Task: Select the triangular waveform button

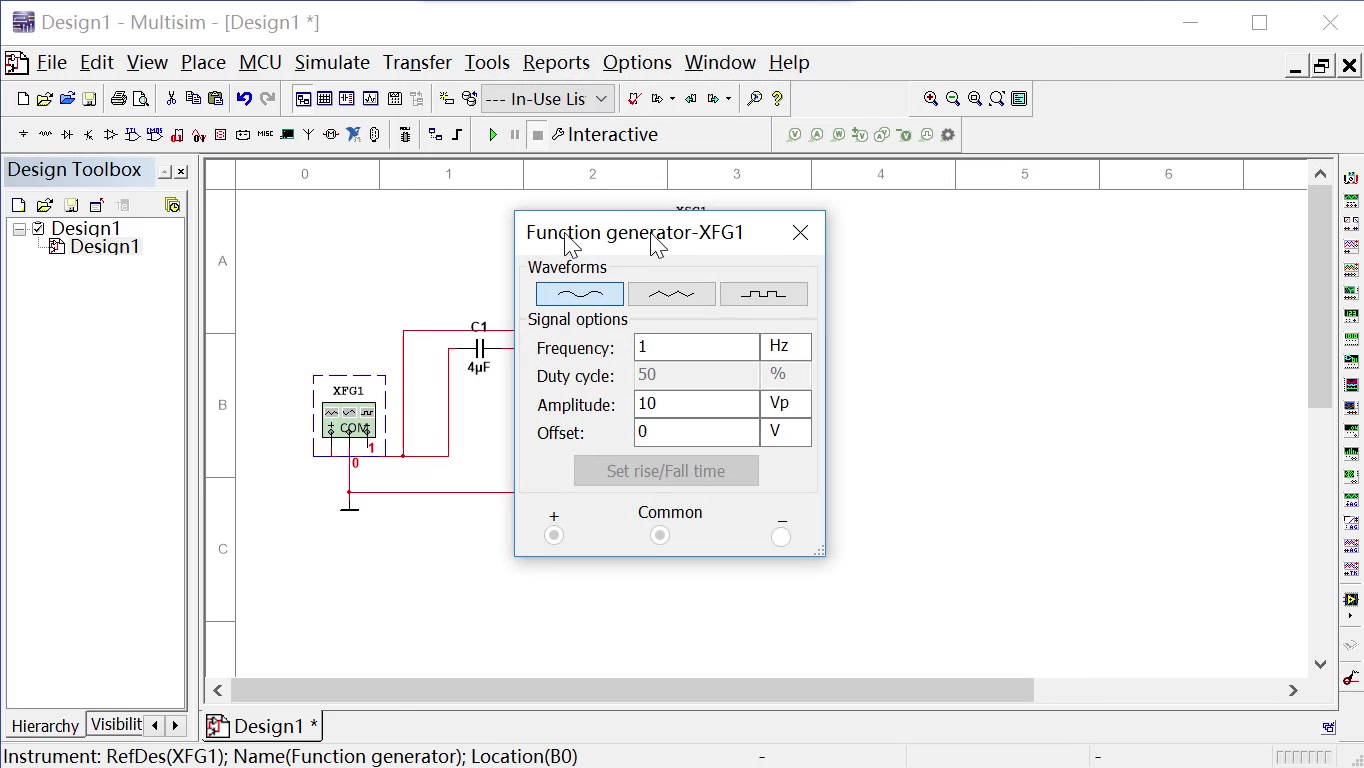Action: (x=672, y=294)
